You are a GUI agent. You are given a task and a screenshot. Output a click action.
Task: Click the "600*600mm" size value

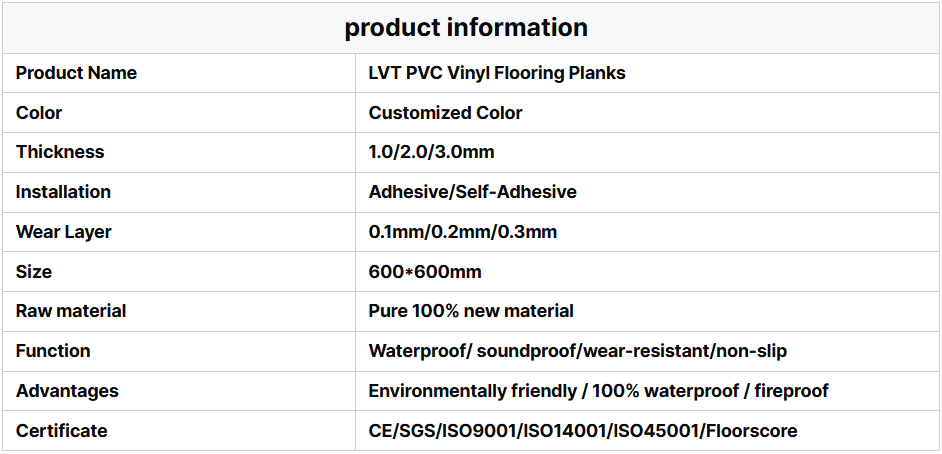point(425,272)
